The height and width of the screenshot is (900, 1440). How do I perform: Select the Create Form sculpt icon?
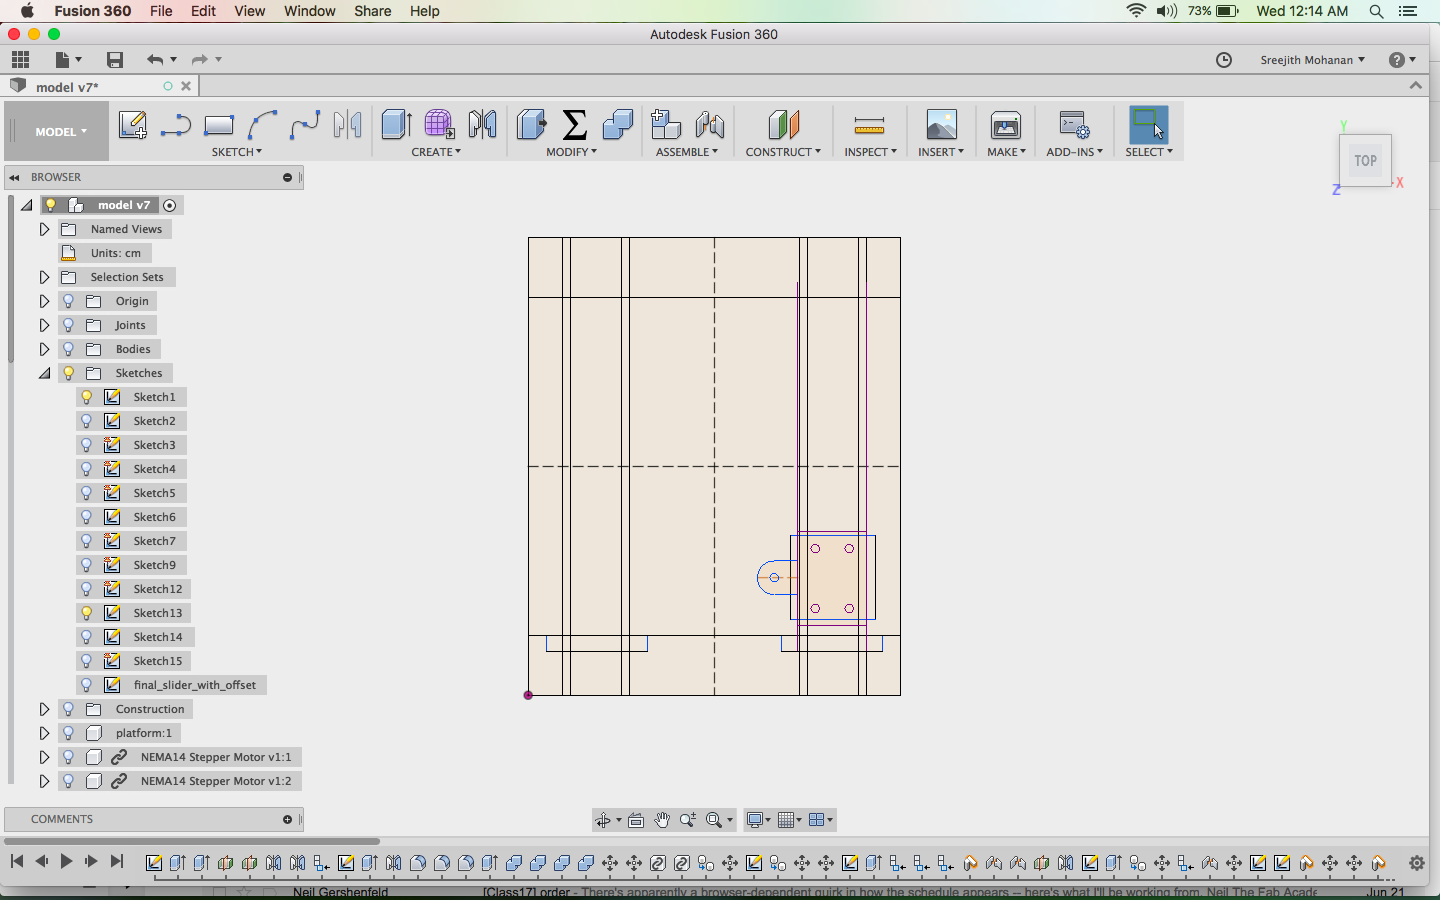(x=439, y=125)
